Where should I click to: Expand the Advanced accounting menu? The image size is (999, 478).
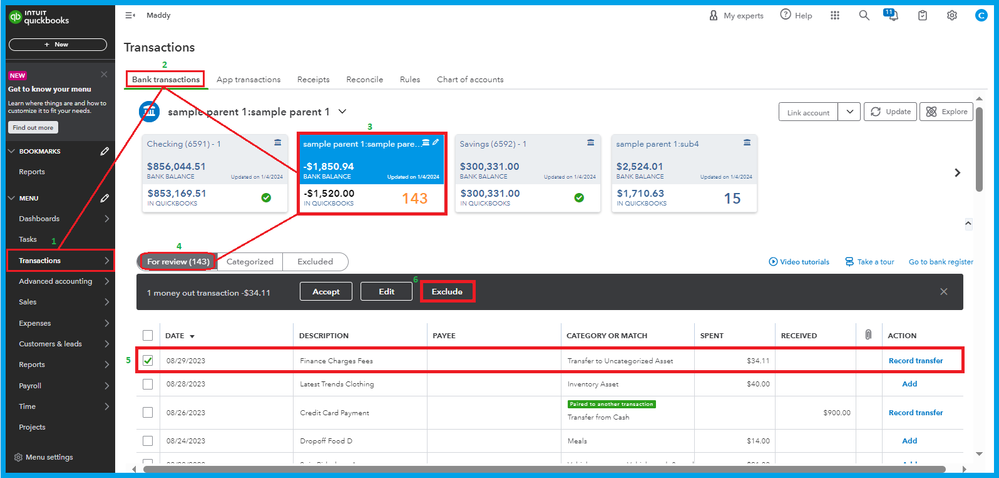click(106, 281)
